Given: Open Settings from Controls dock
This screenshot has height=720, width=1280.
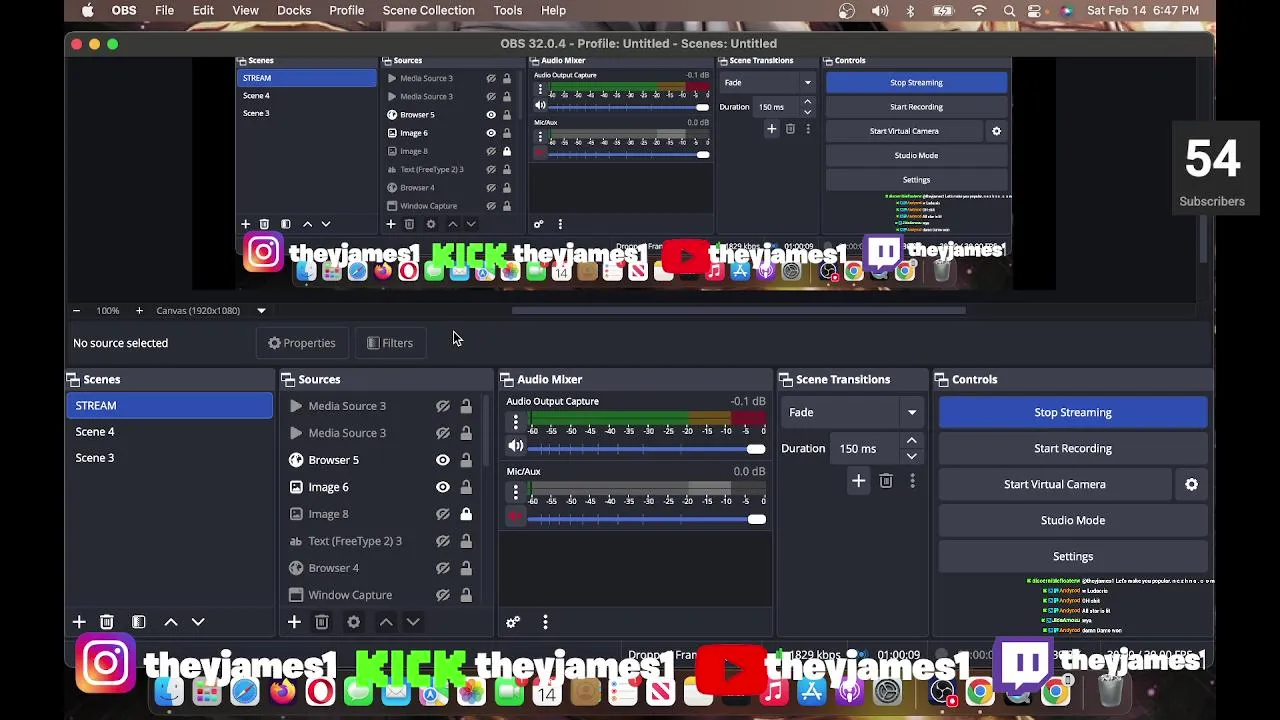Looking at the screenshot, I should 1073,556.
